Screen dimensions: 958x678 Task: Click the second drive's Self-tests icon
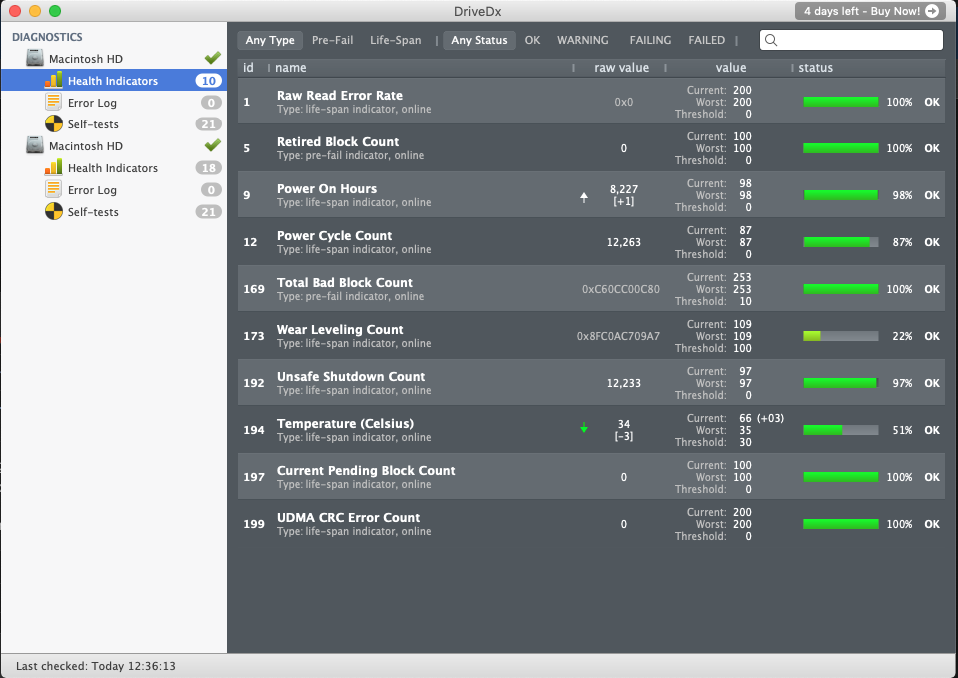[54, 211]
